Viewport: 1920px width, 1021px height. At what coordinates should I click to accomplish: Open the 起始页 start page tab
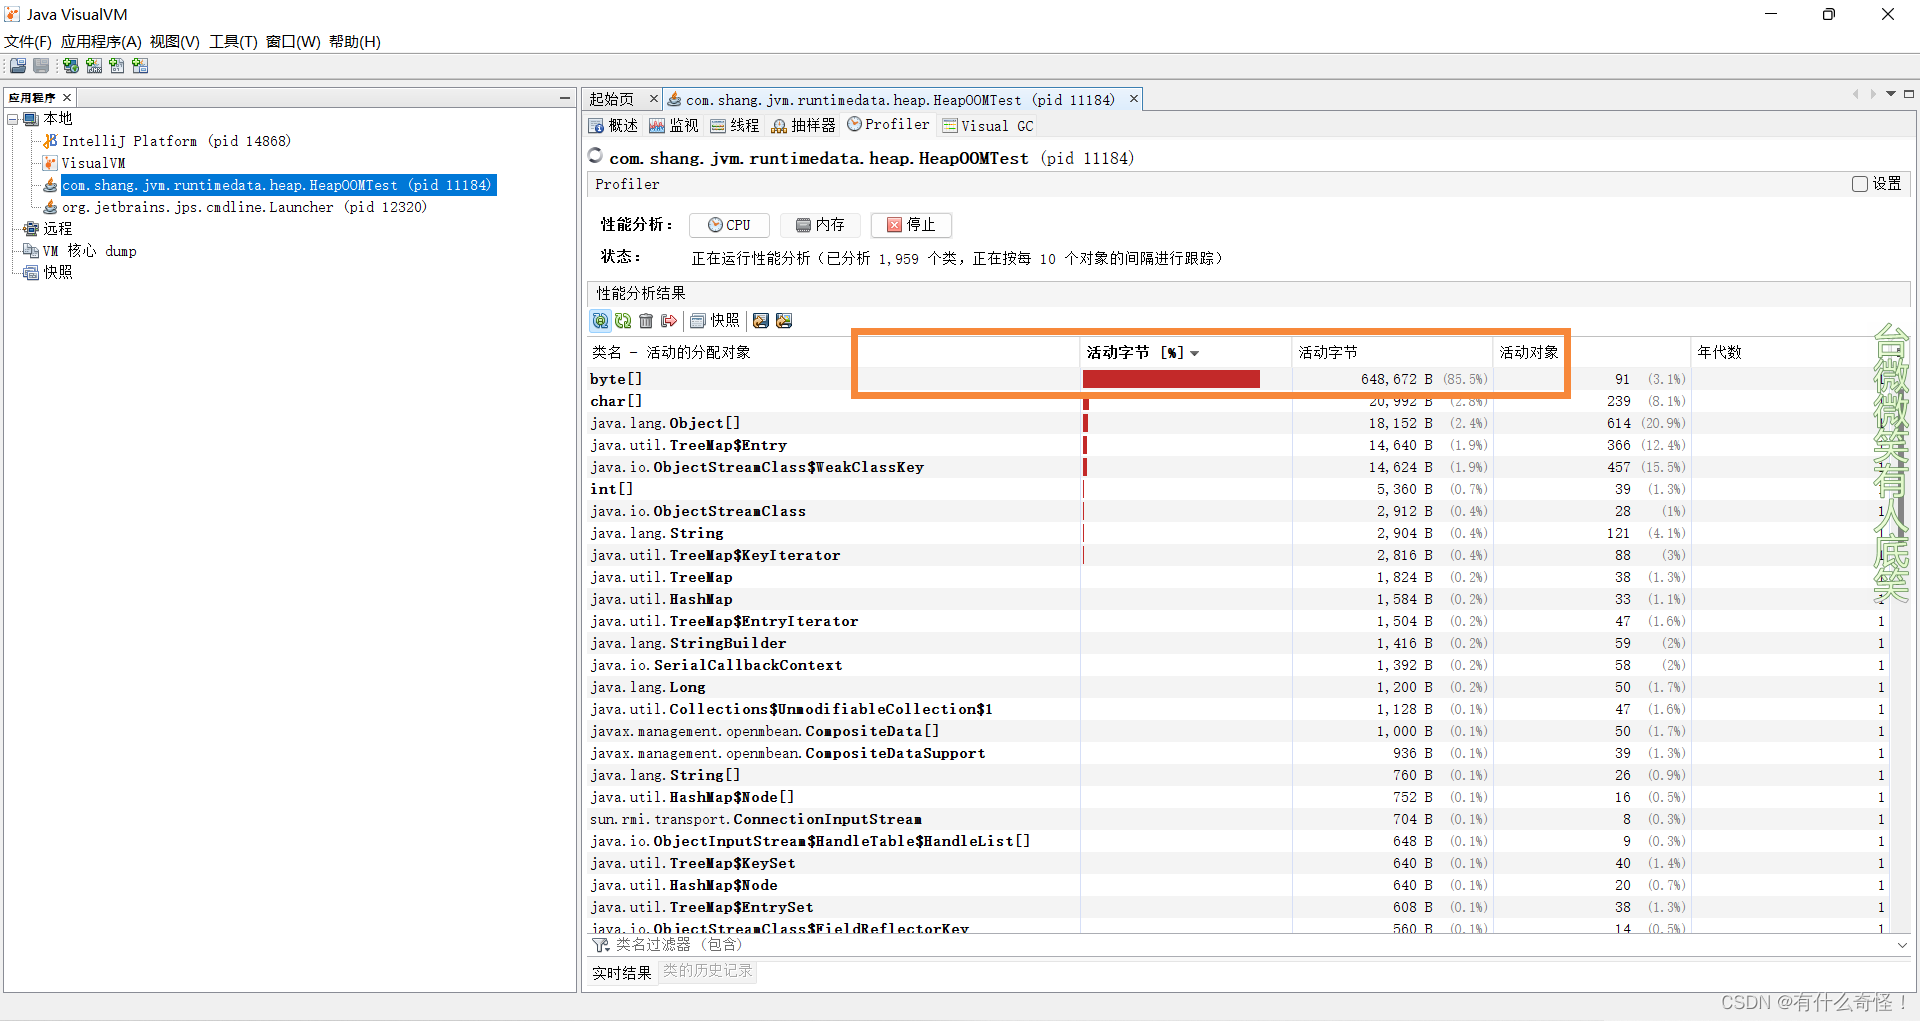[x=611, y=99]
